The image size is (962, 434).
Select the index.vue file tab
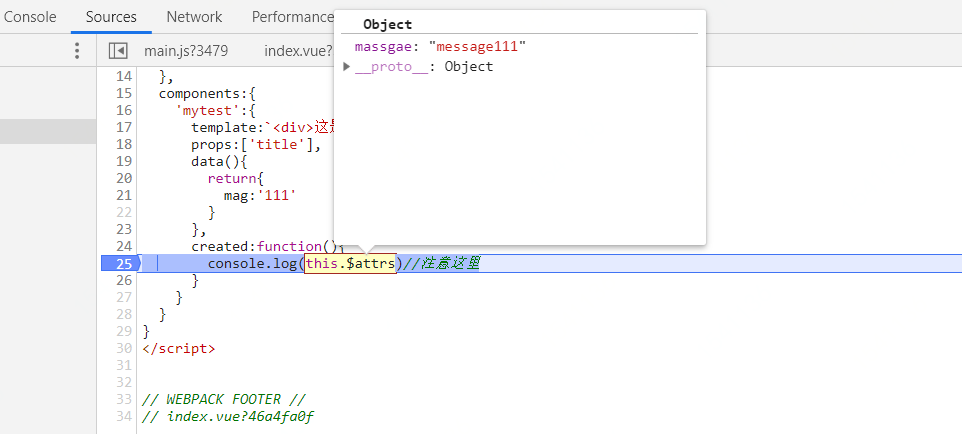click(x=299, y=51)
